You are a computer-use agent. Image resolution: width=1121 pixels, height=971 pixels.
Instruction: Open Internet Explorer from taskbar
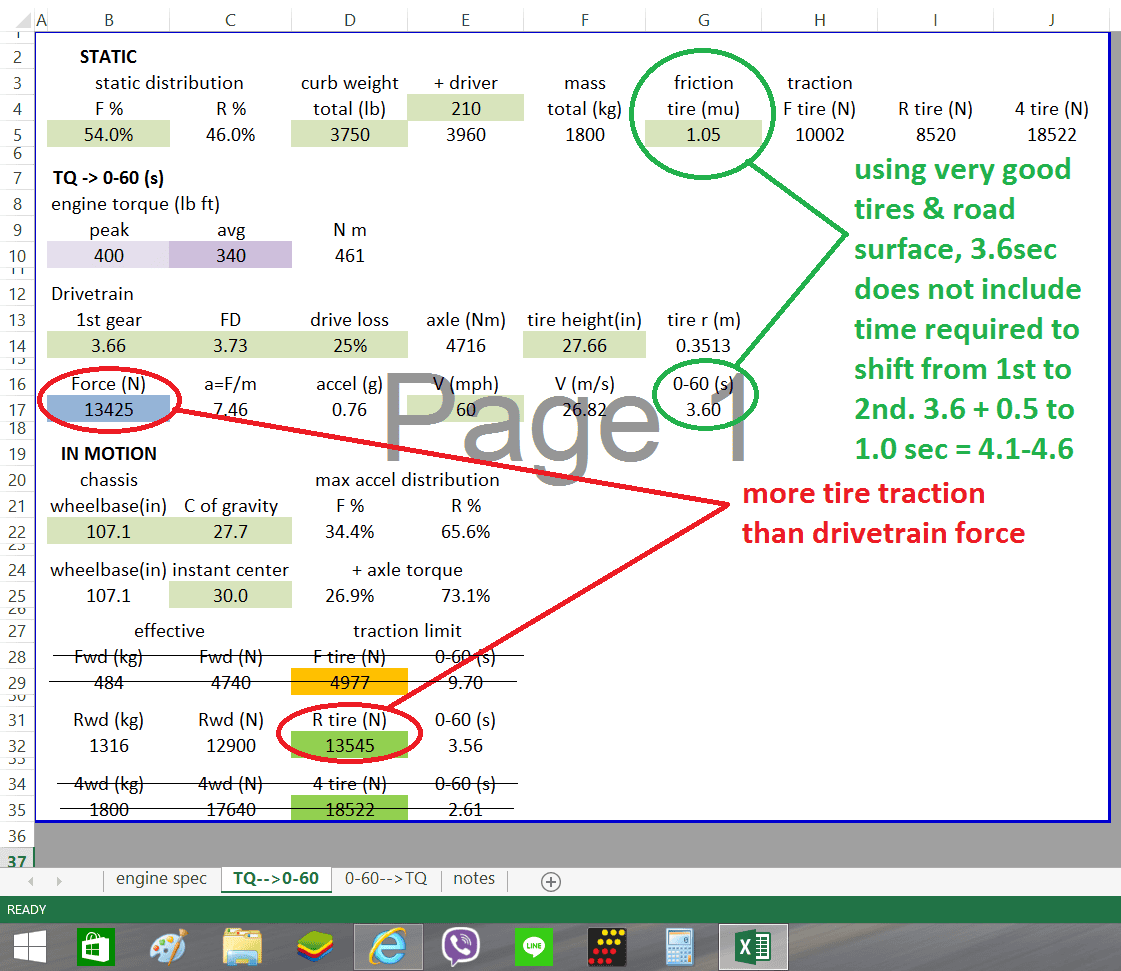pyautogui.click(x=388, y=947)
